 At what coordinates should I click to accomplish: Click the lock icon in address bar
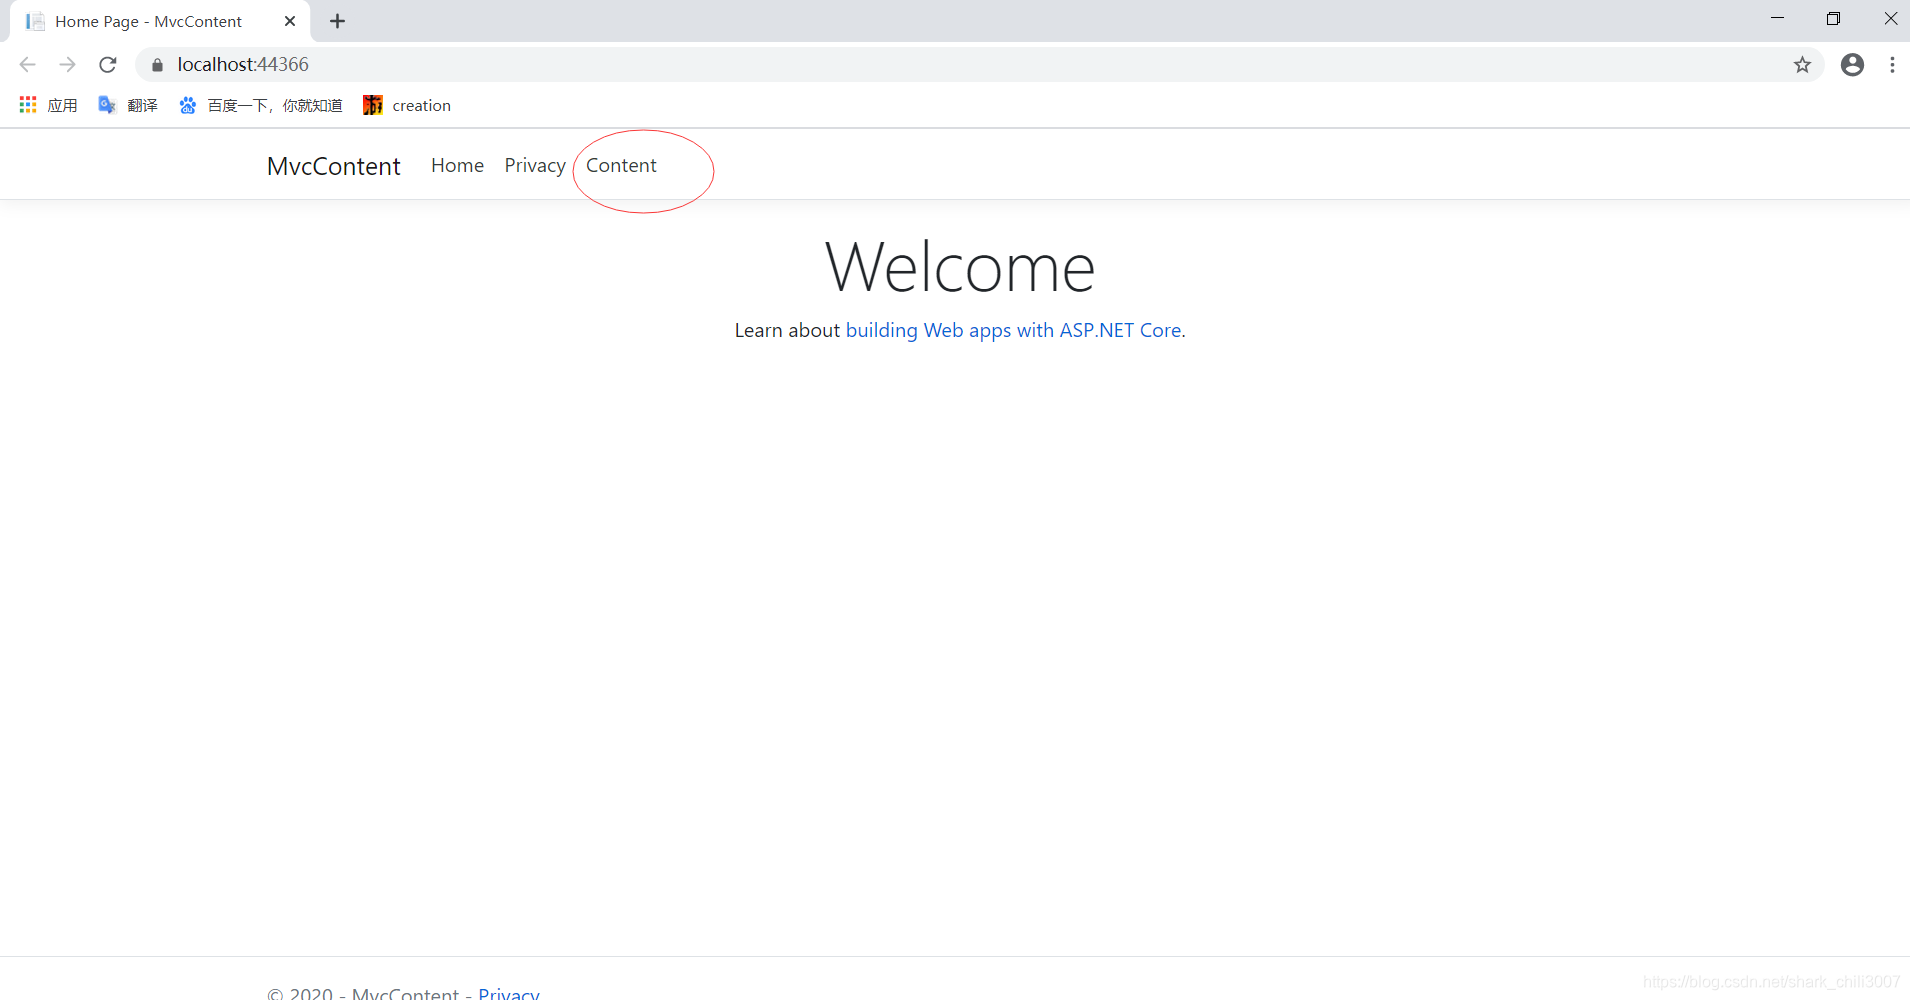point(157,65)
